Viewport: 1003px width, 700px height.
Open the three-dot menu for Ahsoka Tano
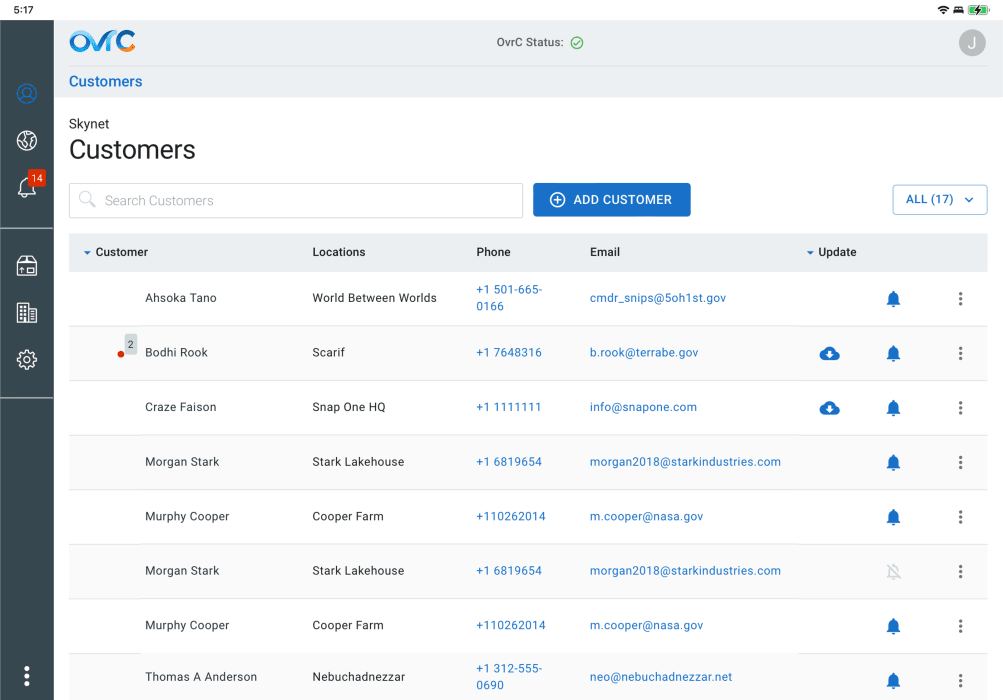pyautogui.click(x=960, y=299)
